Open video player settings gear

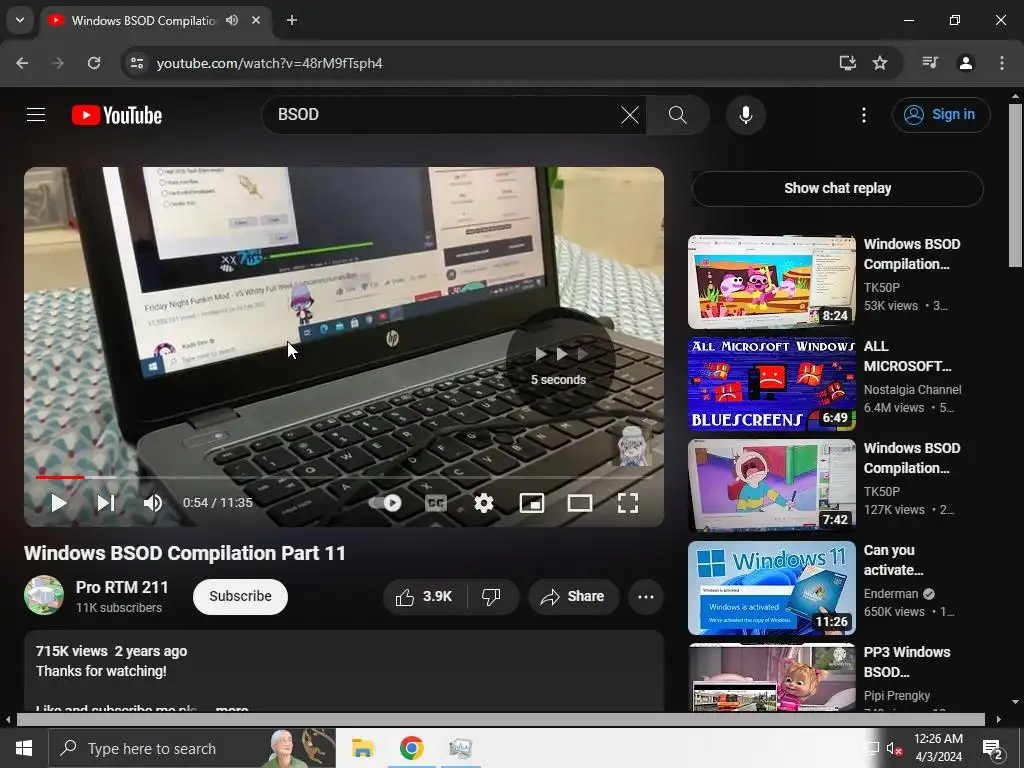pyautogui.click(x=483, y=503)
